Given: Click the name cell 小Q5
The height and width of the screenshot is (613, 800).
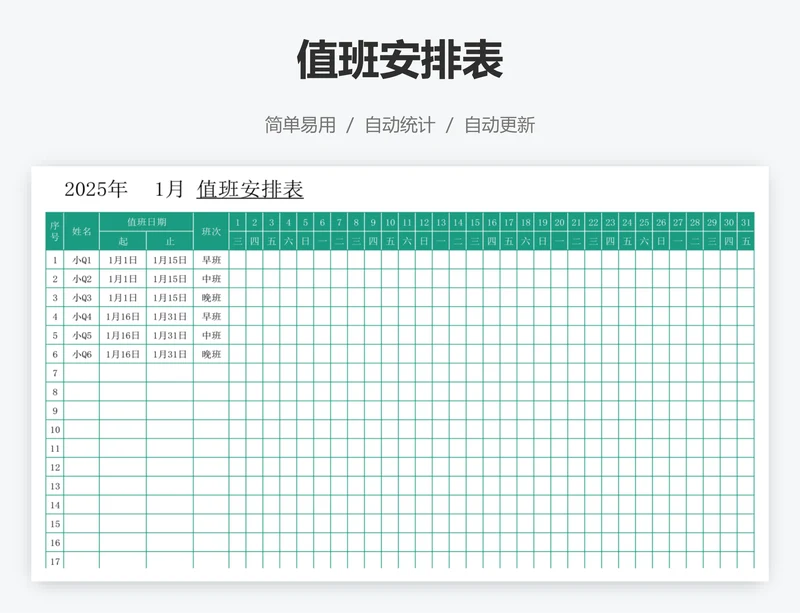Looking at the screenshot, I should (82, 335).
